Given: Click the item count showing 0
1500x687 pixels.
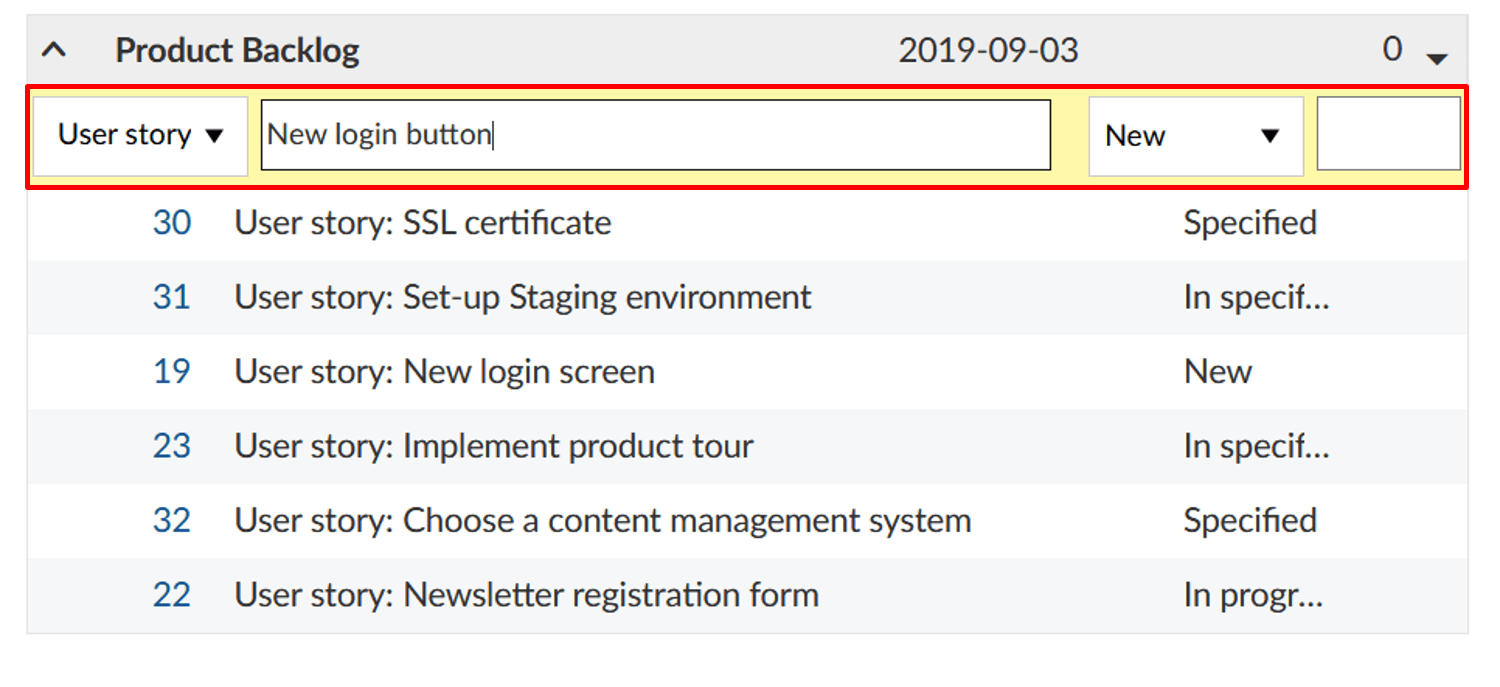Looking at the screenshot, I should click(x=1392, y=48).
